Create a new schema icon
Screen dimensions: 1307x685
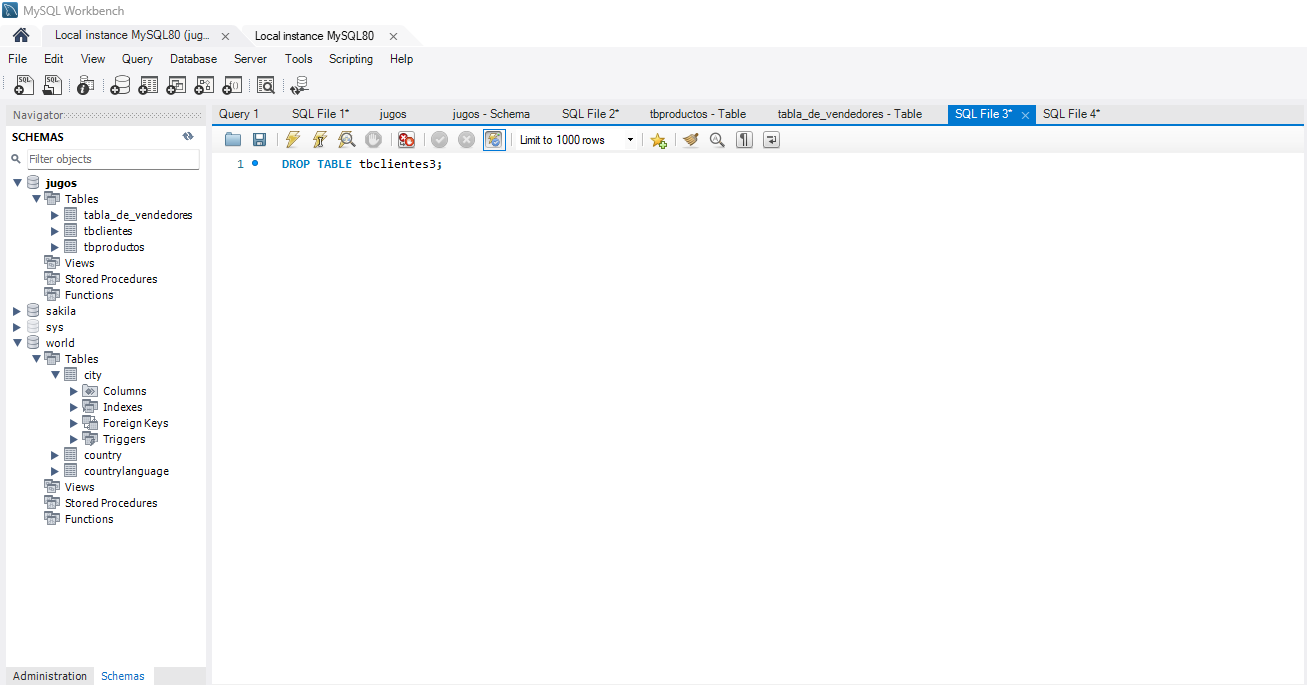coord(120,86)
